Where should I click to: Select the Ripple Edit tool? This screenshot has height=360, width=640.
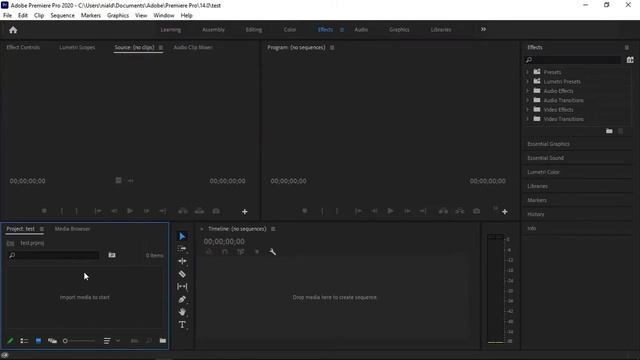[x=182, y=261]
